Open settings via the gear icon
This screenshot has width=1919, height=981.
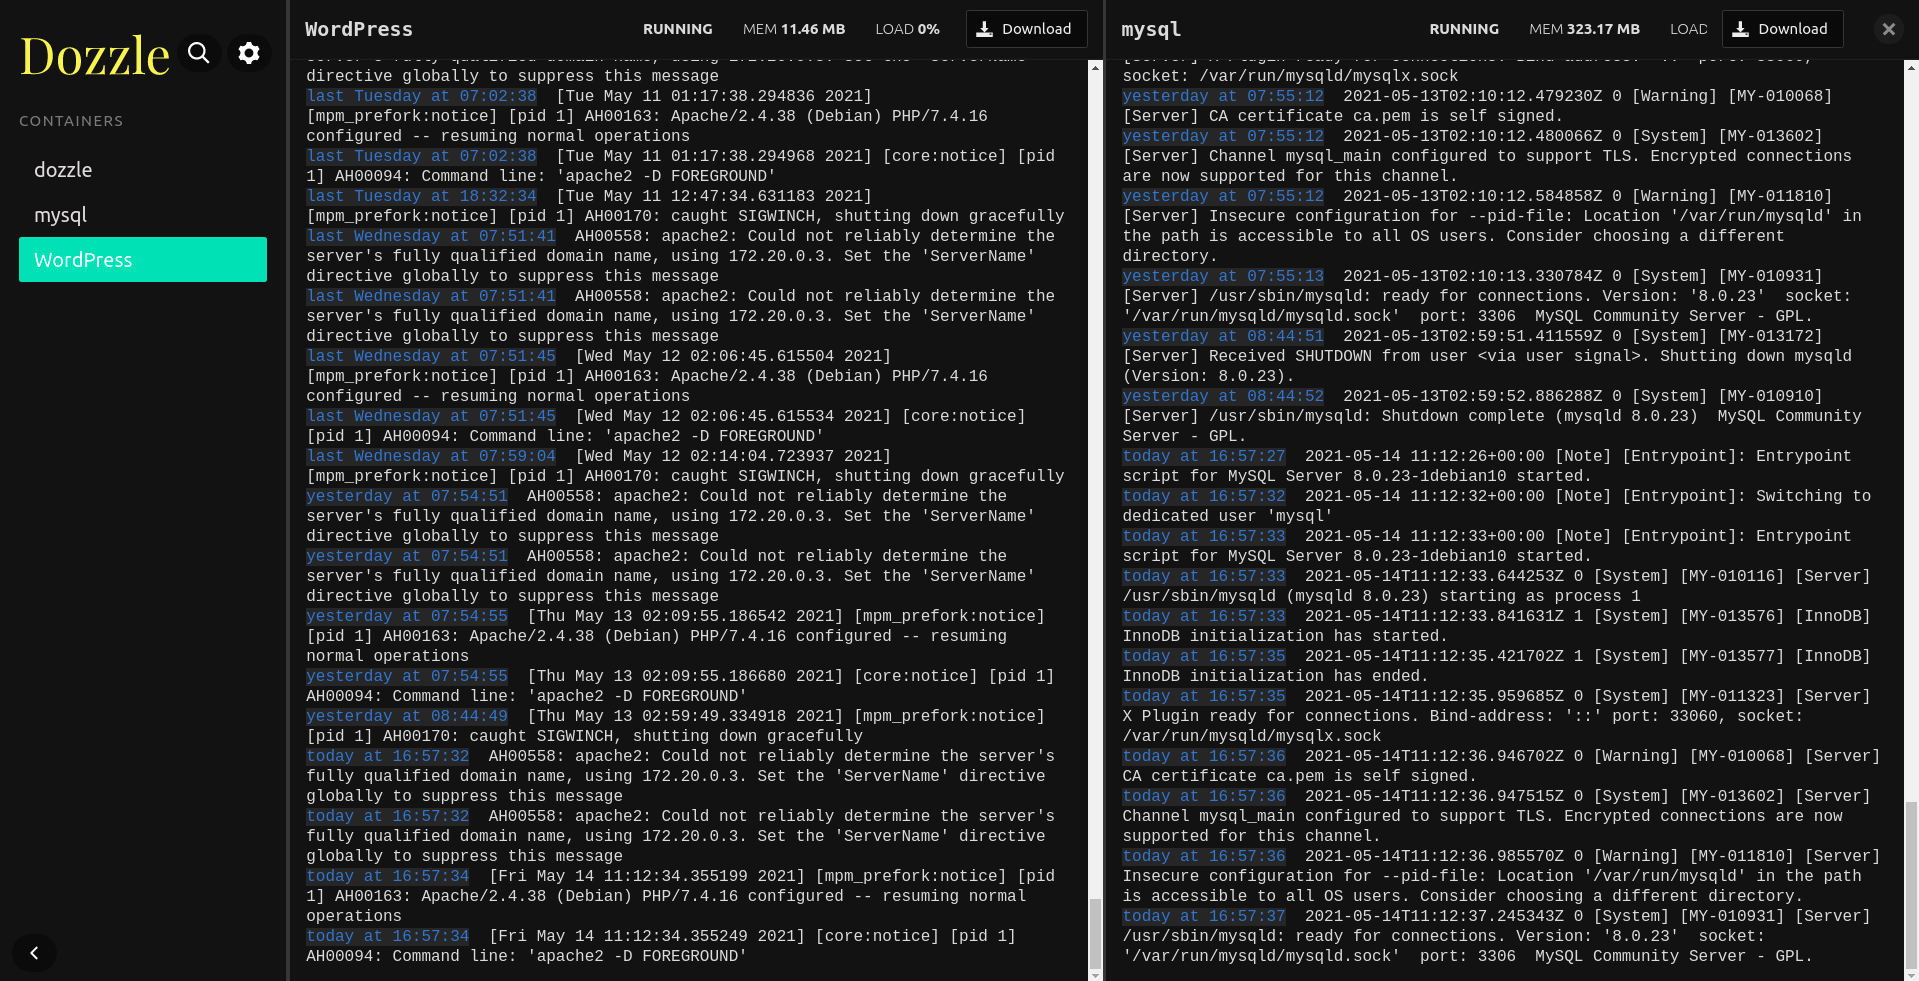point(249,53)
